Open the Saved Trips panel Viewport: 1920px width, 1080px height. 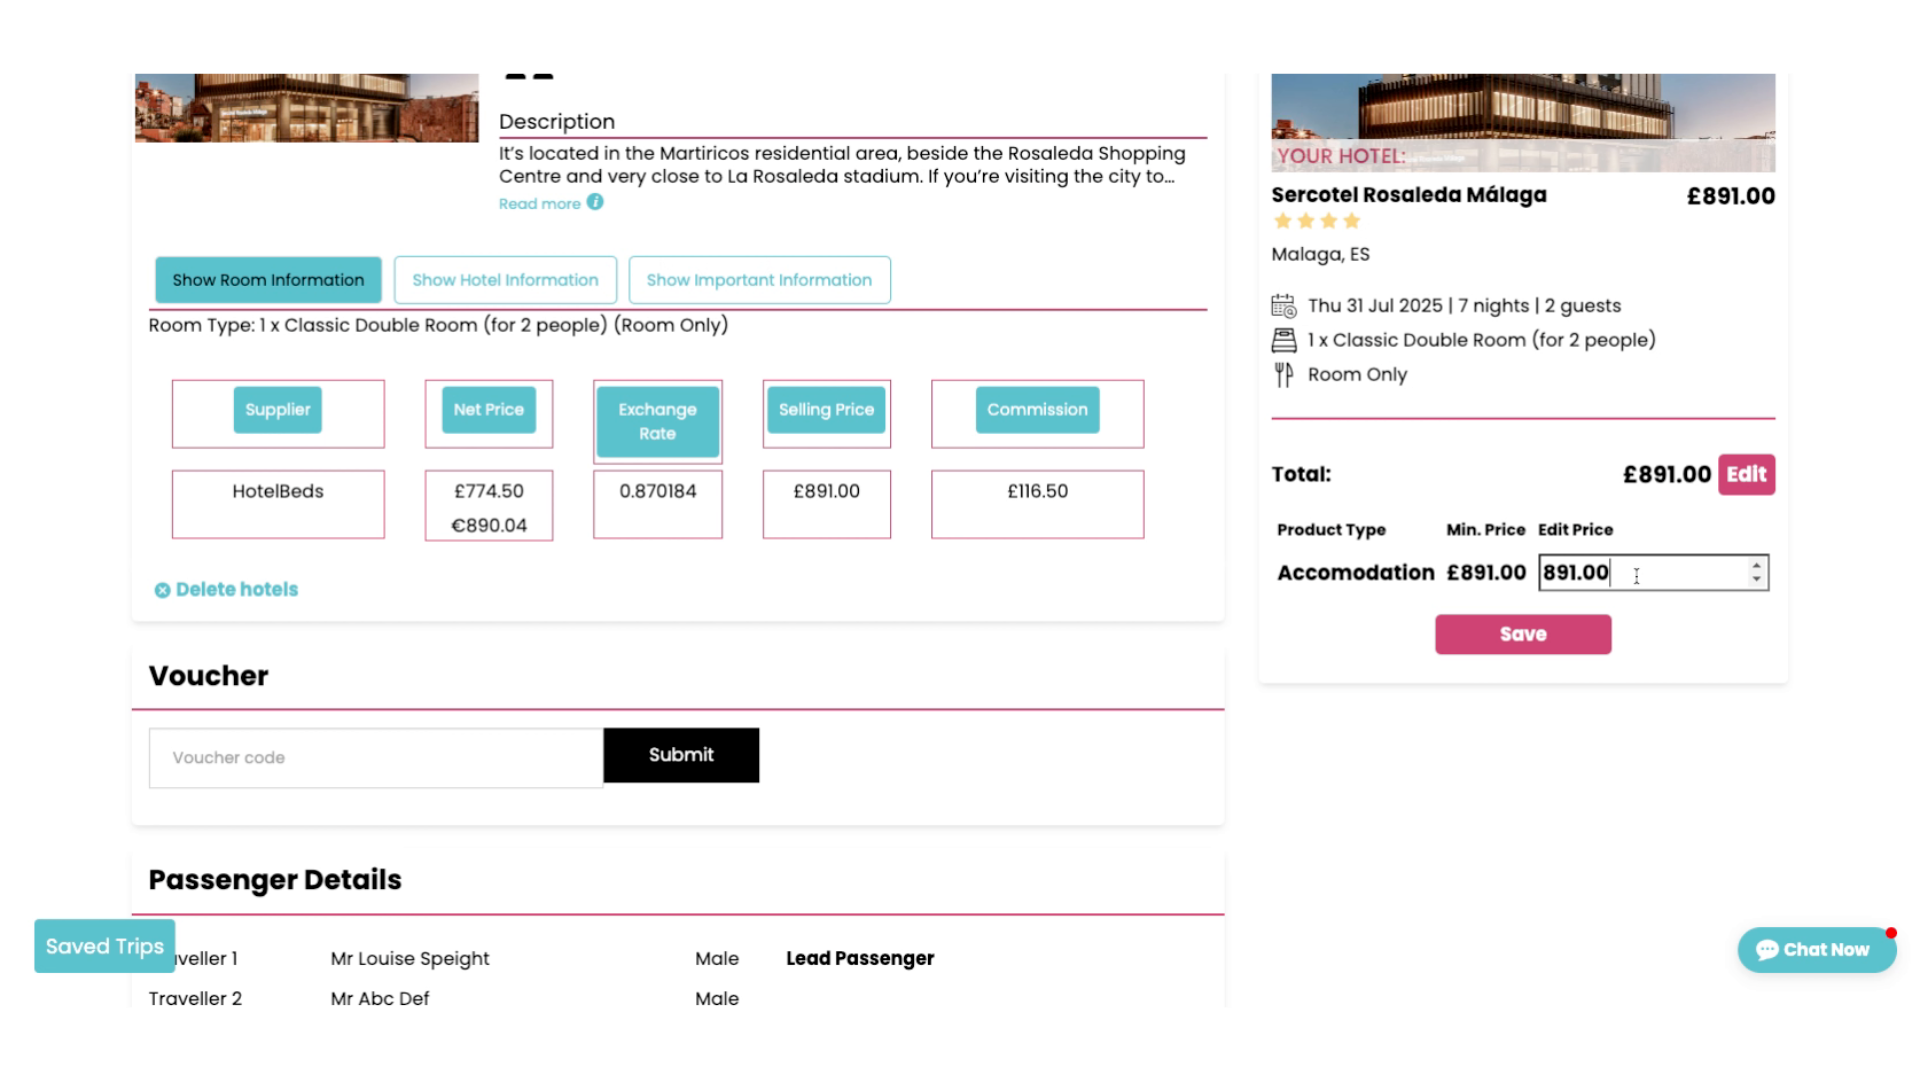[x=105, y=946]
